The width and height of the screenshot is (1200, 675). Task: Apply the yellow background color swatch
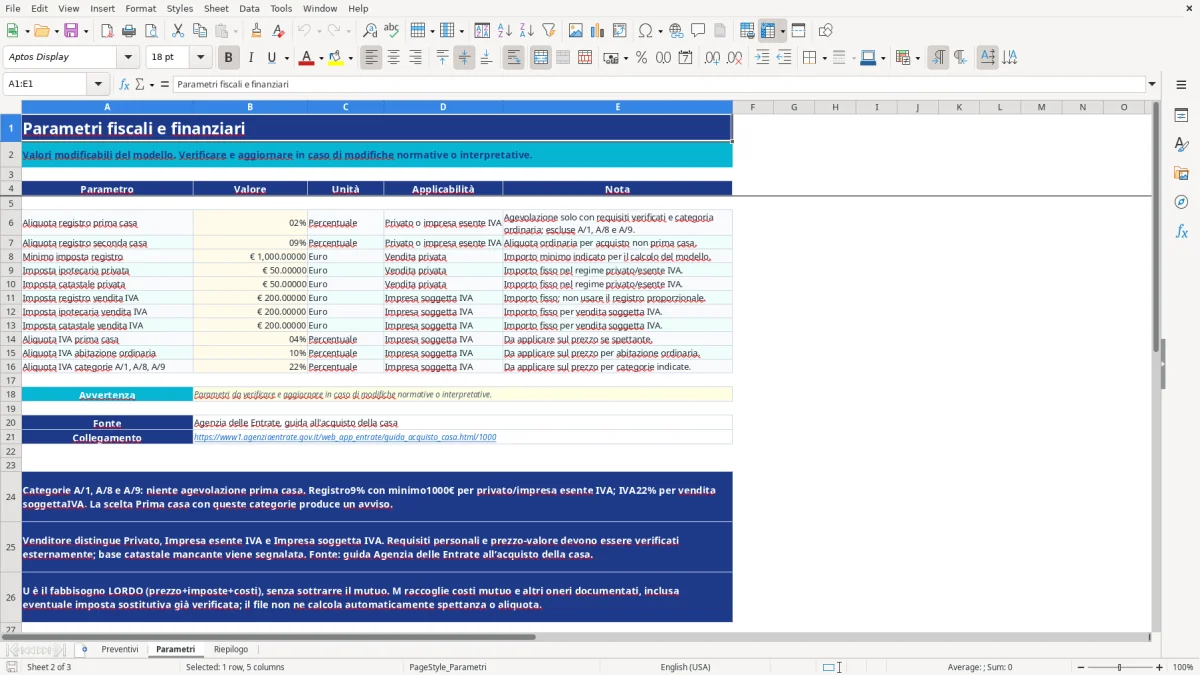pyautogui.click(x=335, y=58)
